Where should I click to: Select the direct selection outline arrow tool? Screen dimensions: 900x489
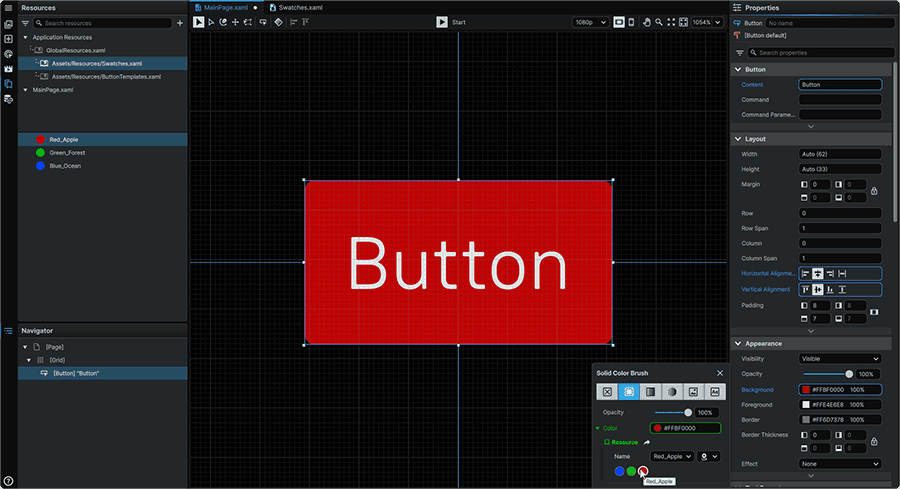tap(211, 22)
